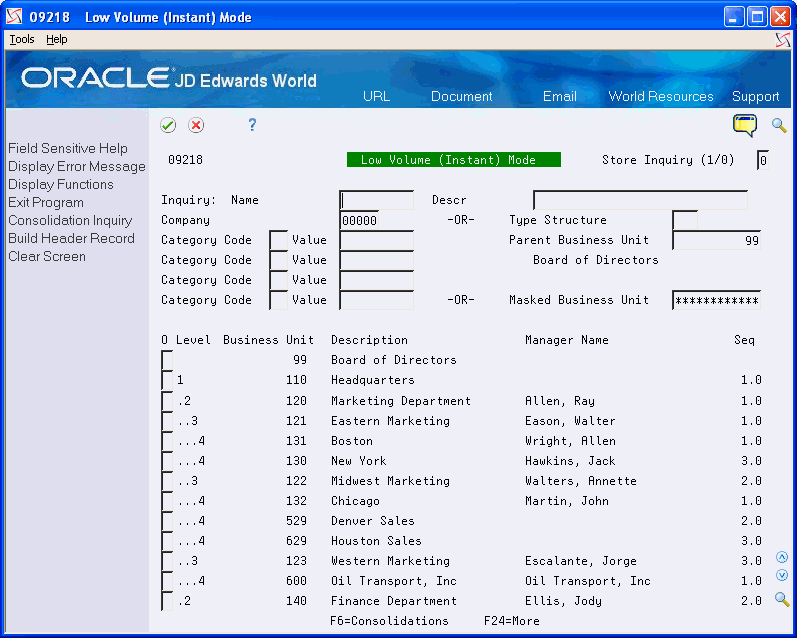Click the second Category Code field

(x=279, y=260)
